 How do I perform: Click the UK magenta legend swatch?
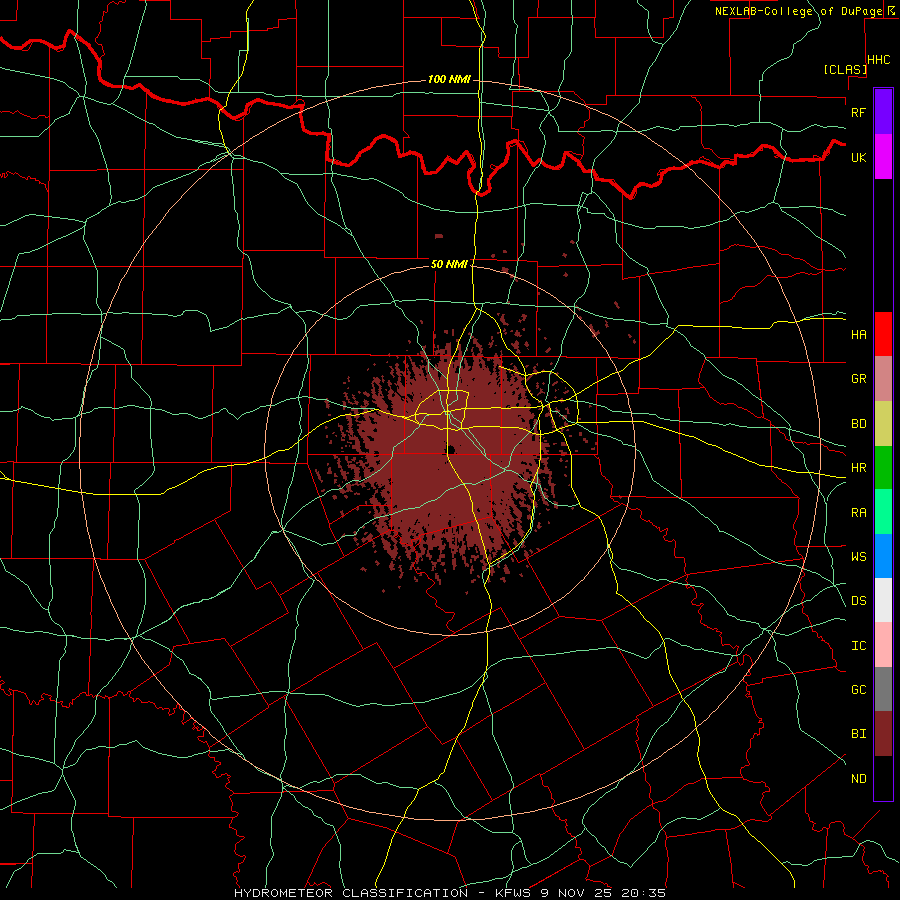(x=883, y=157)
